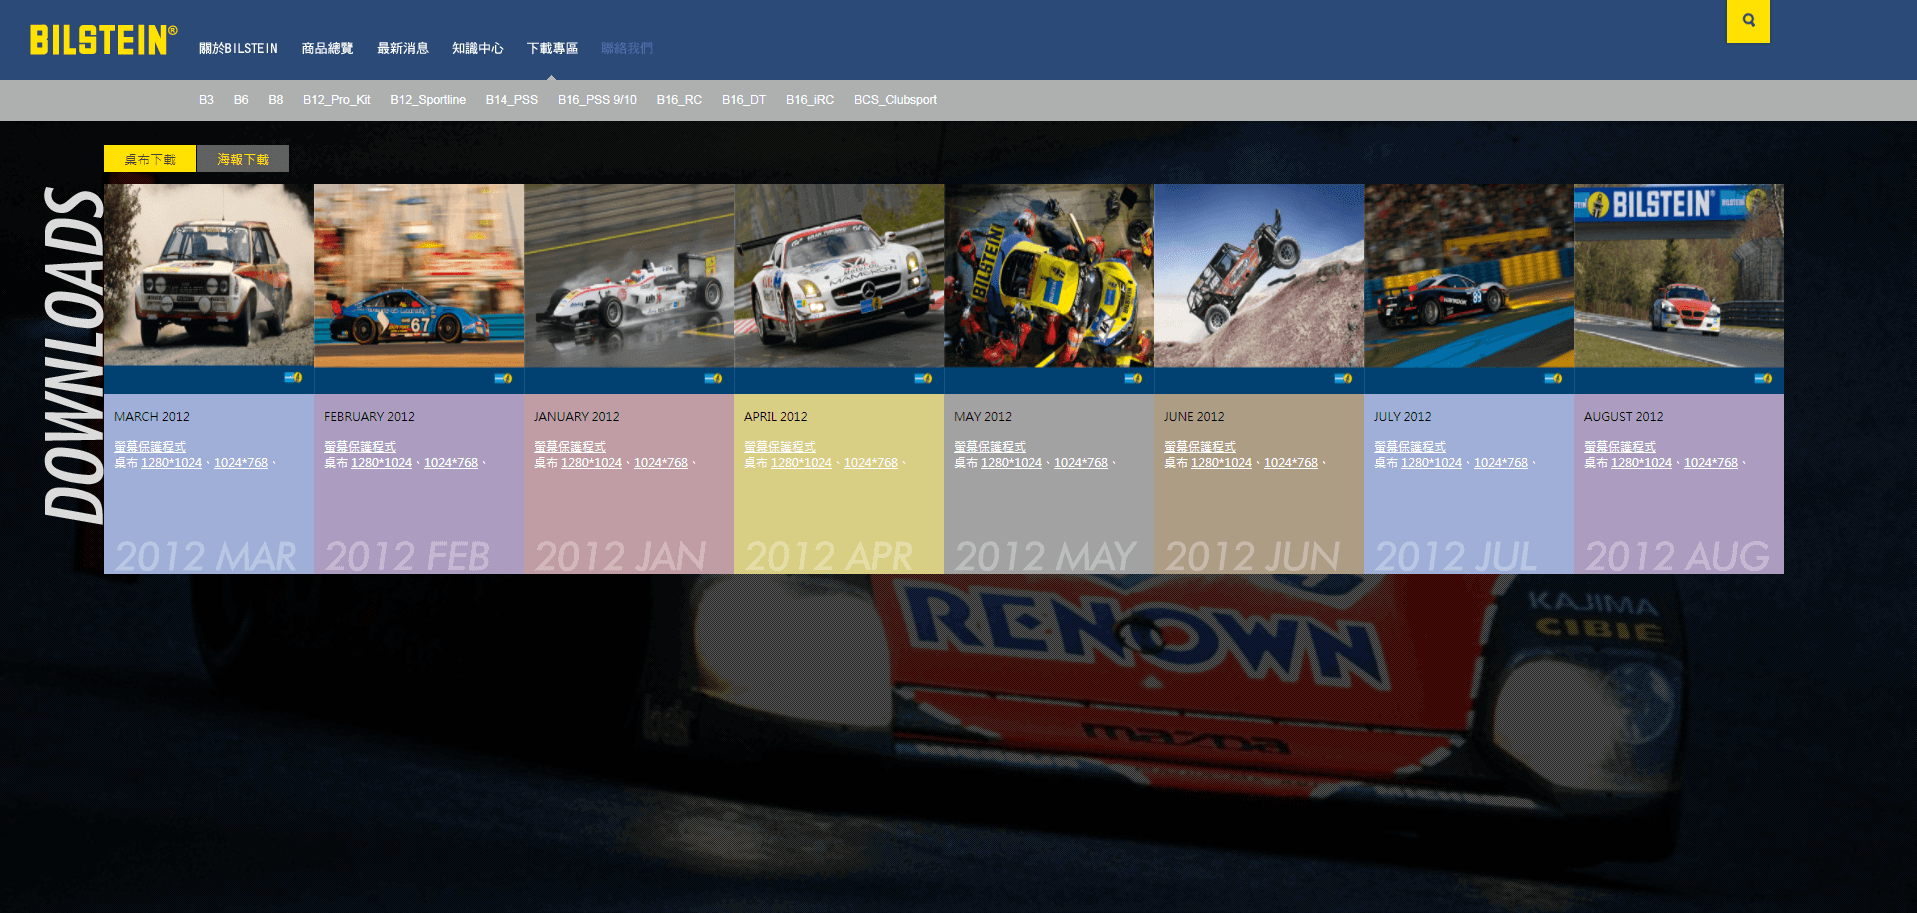Download June 2012 螢幕保護程式 screensaver
This screenshot has width=1917, height=913.
[1200, 447]
